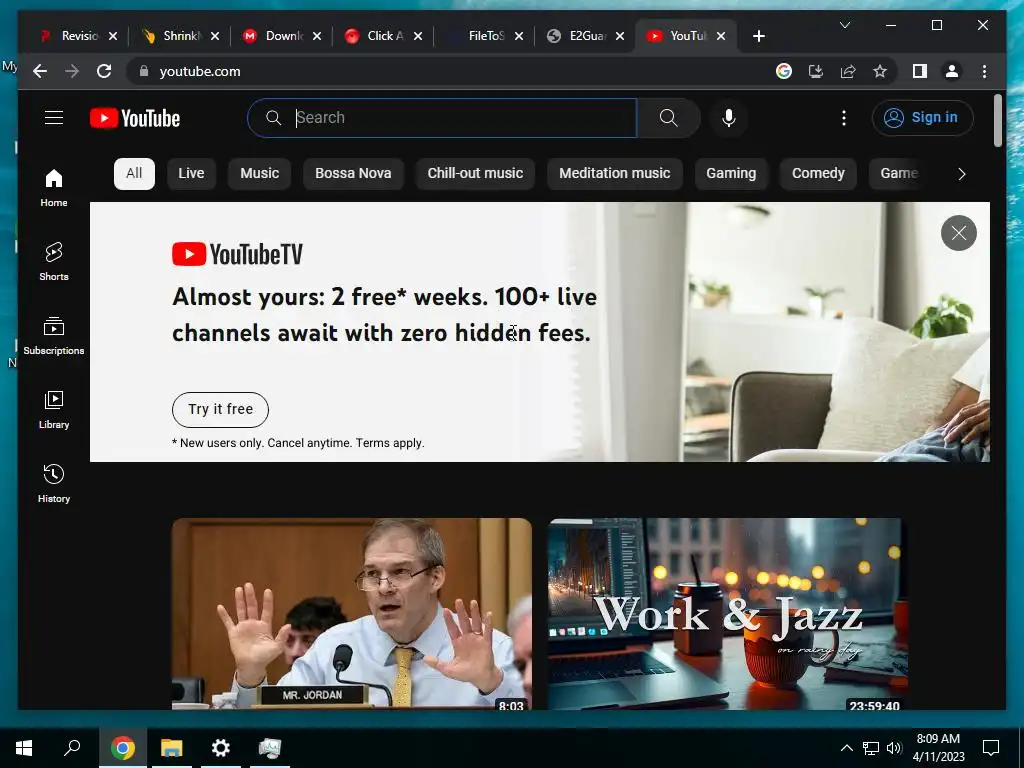Click the YouTube logo

(135, 118)
